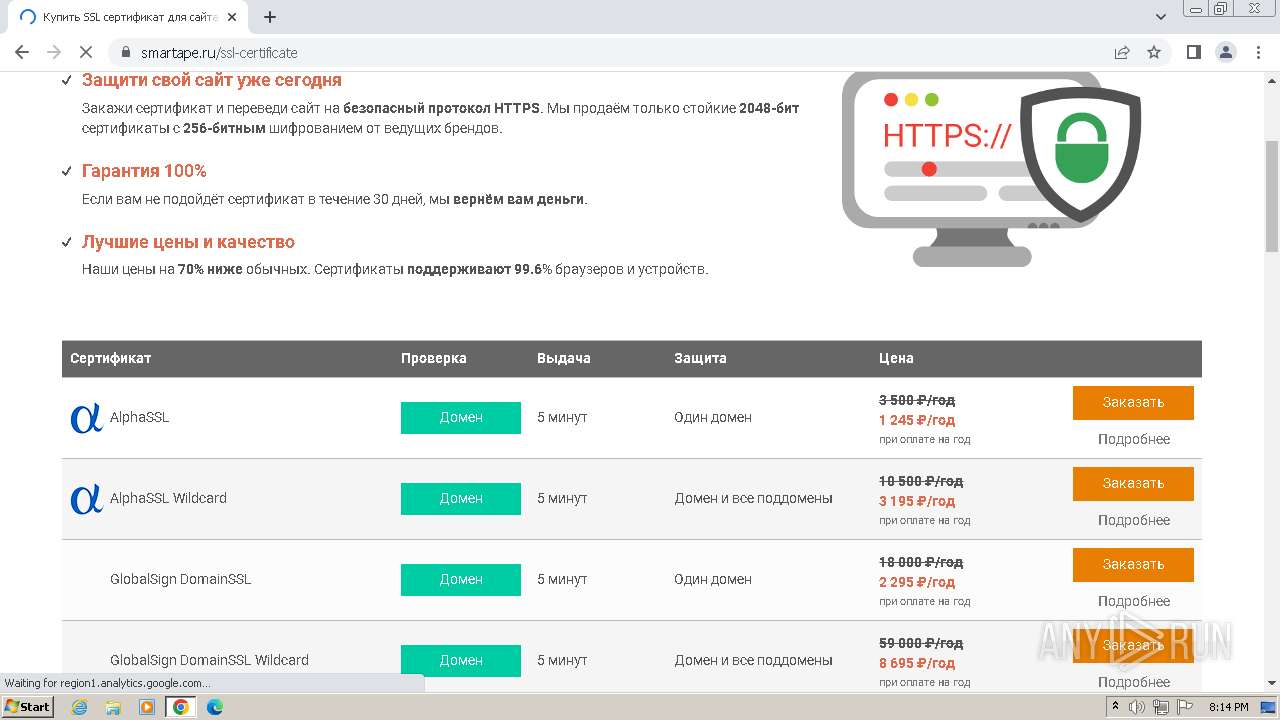Viewport: 1280px width, 720px height.
Task: Click the Проверка column header
Action: point(433,358)
